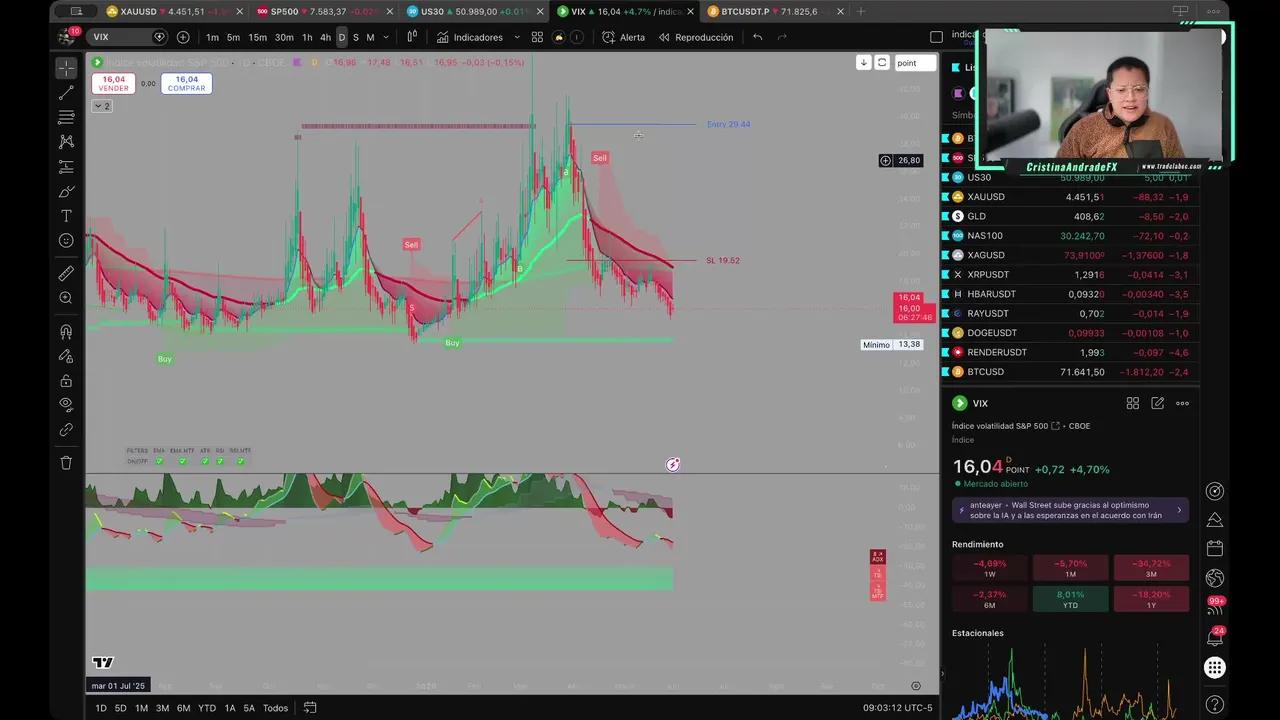Open the Indicadores panel
The height and width of the screenshot is (720, 1280).
(470, 37)
